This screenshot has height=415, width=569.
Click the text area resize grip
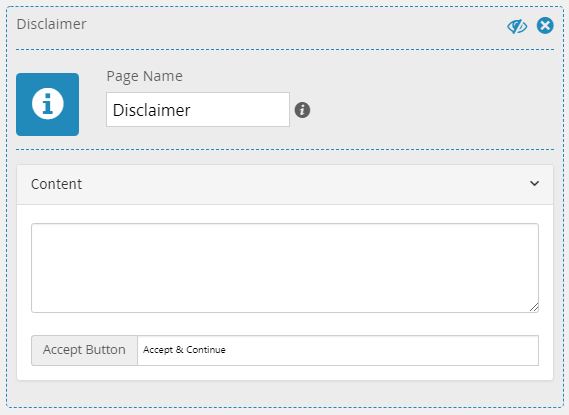pyautogui.click(x=533, y=307)
